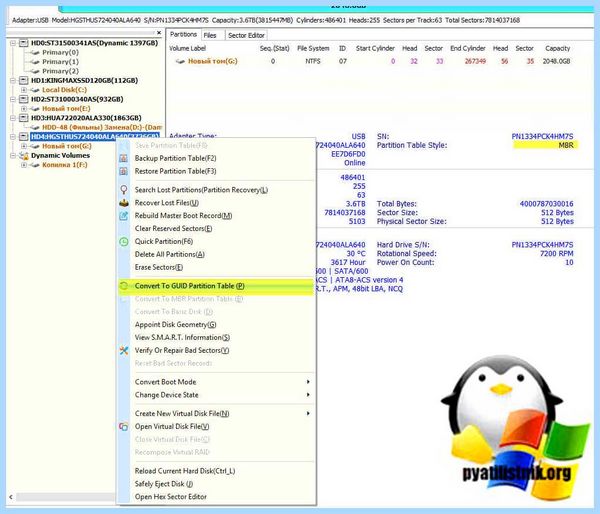Collapse the HD3 HUA722020ALA330 tree node
This screenshot has height=514, width=600.
coord(13,118)
